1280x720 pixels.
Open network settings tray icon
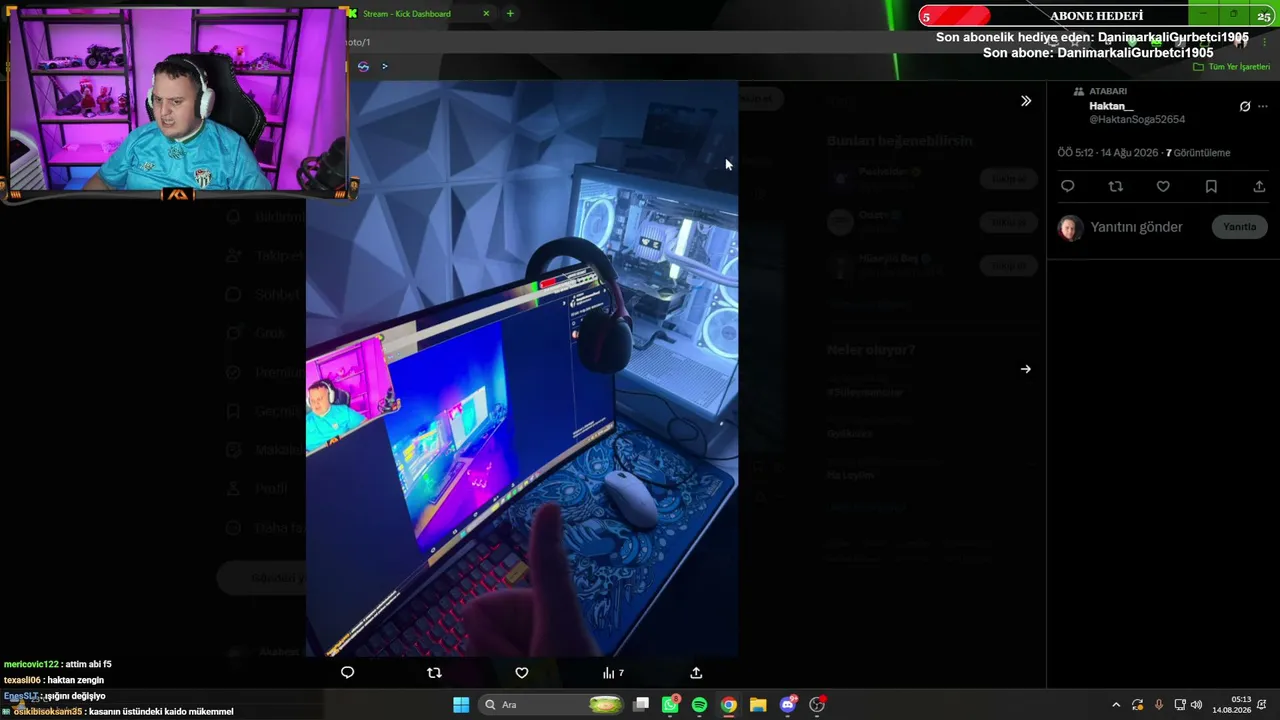[x=1180, y=705]
